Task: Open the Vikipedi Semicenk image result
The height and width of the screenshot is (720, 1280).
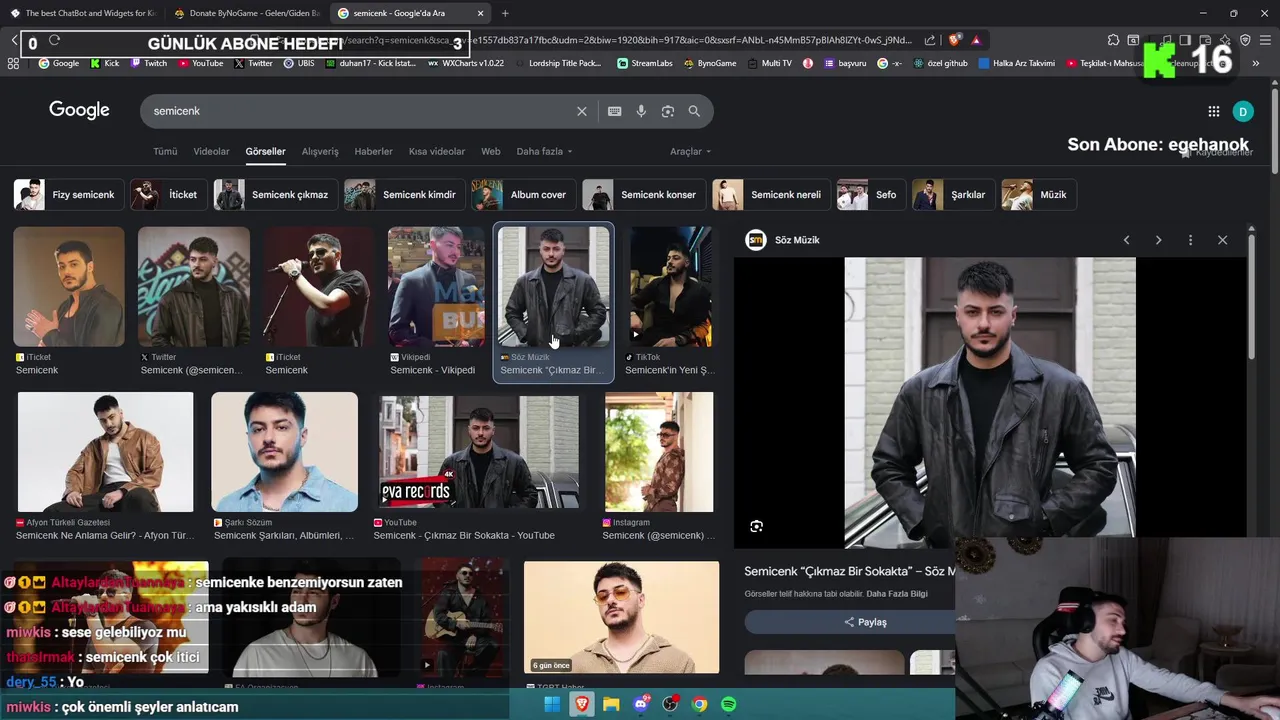Action: click(x=436, y=301)
